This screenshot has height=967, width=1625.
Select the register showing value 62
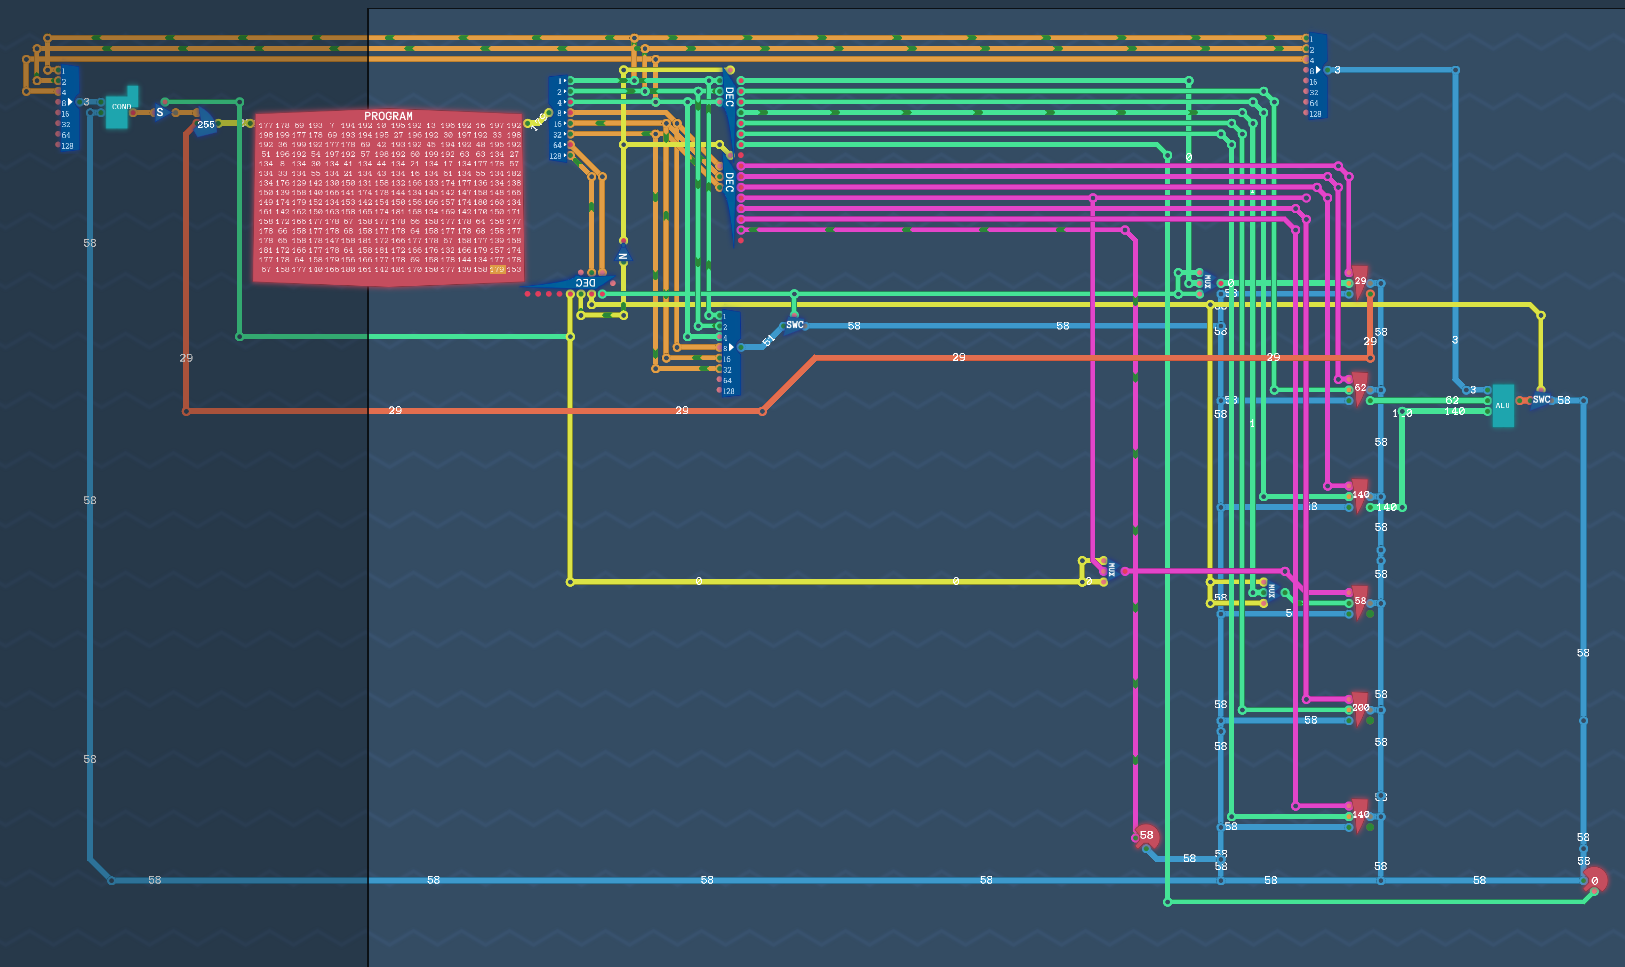coord(1358,389)
